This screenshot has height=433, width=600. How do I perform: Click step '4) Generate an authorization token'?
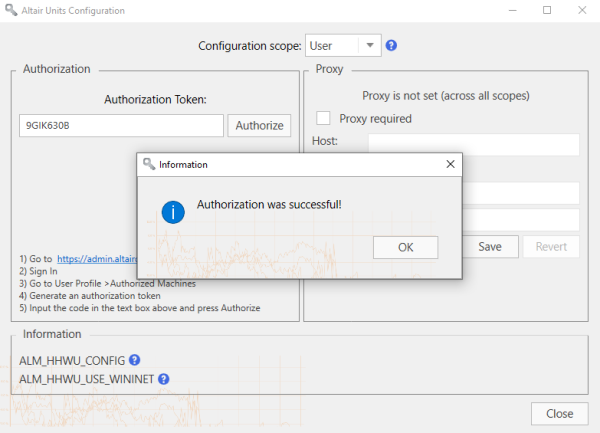pyautogui.click(x=90, y=296)
